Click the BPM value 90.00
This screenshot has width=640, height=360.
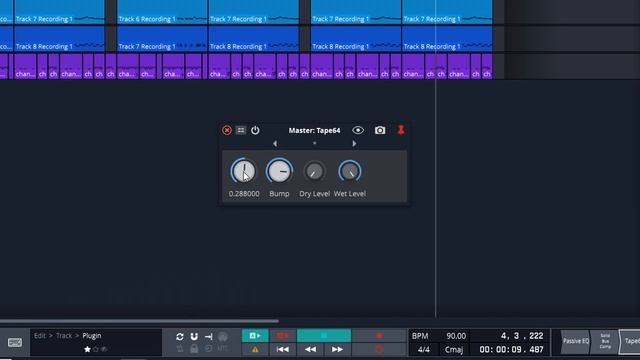click(456, 336)
